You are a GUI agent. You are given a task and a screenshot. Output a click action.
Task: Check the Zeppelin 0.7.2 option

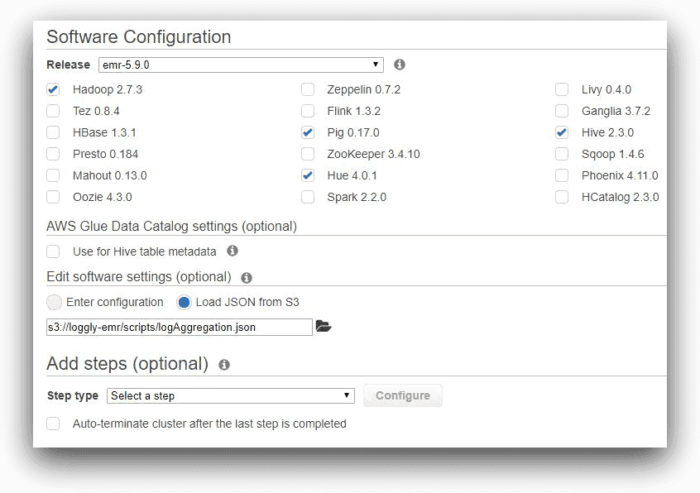[308, 89]
